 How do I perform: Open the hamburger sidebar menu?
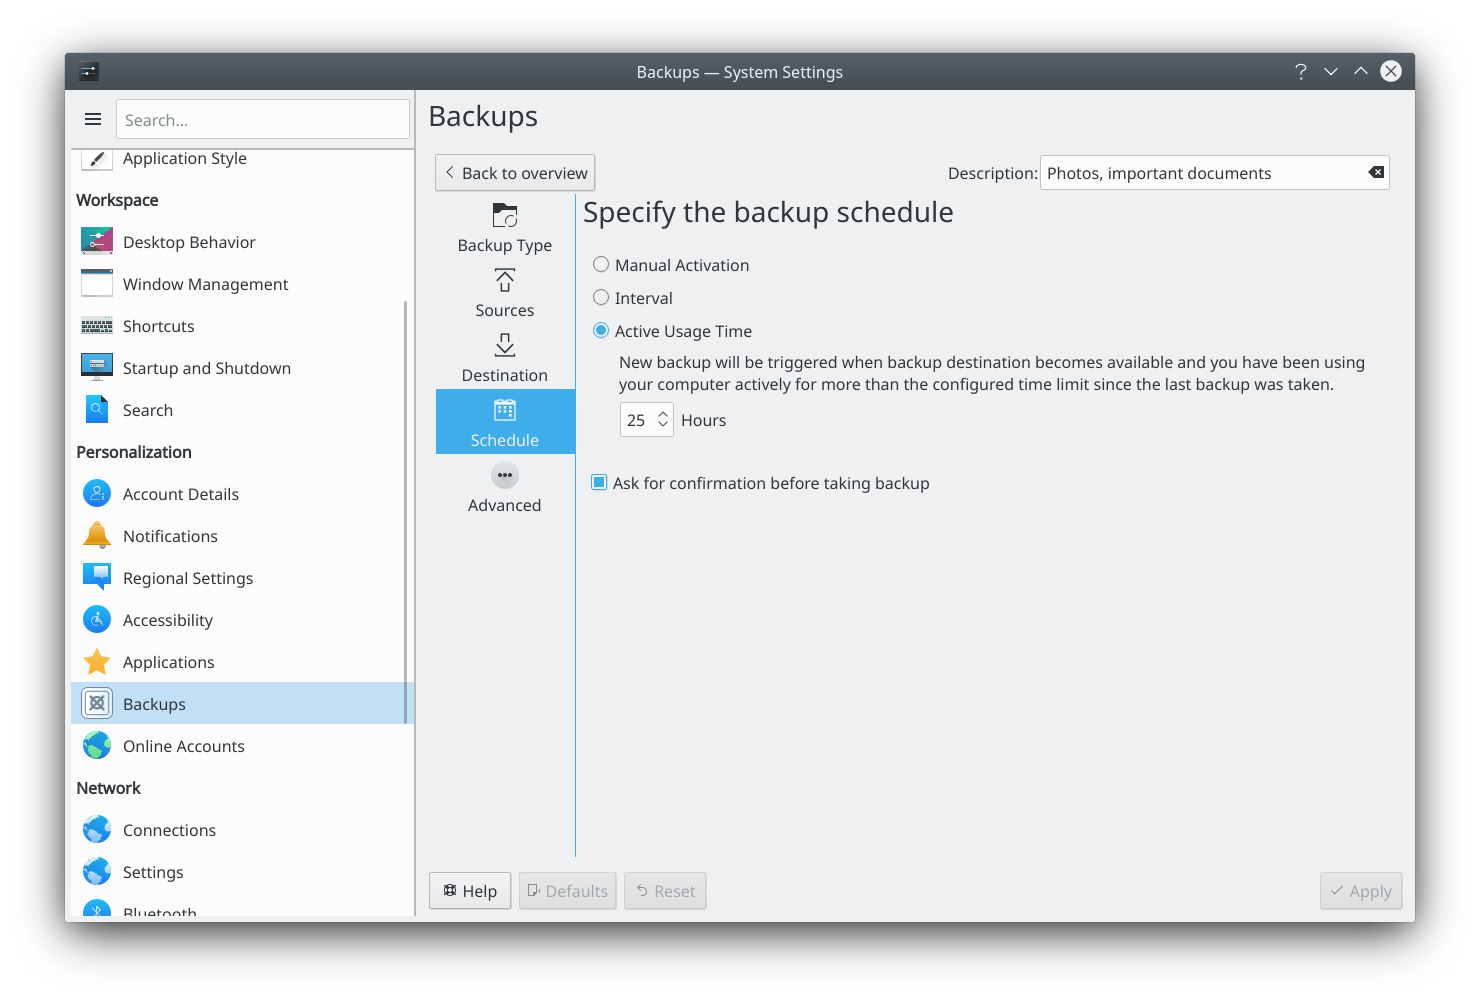click(x=93, y=120)
